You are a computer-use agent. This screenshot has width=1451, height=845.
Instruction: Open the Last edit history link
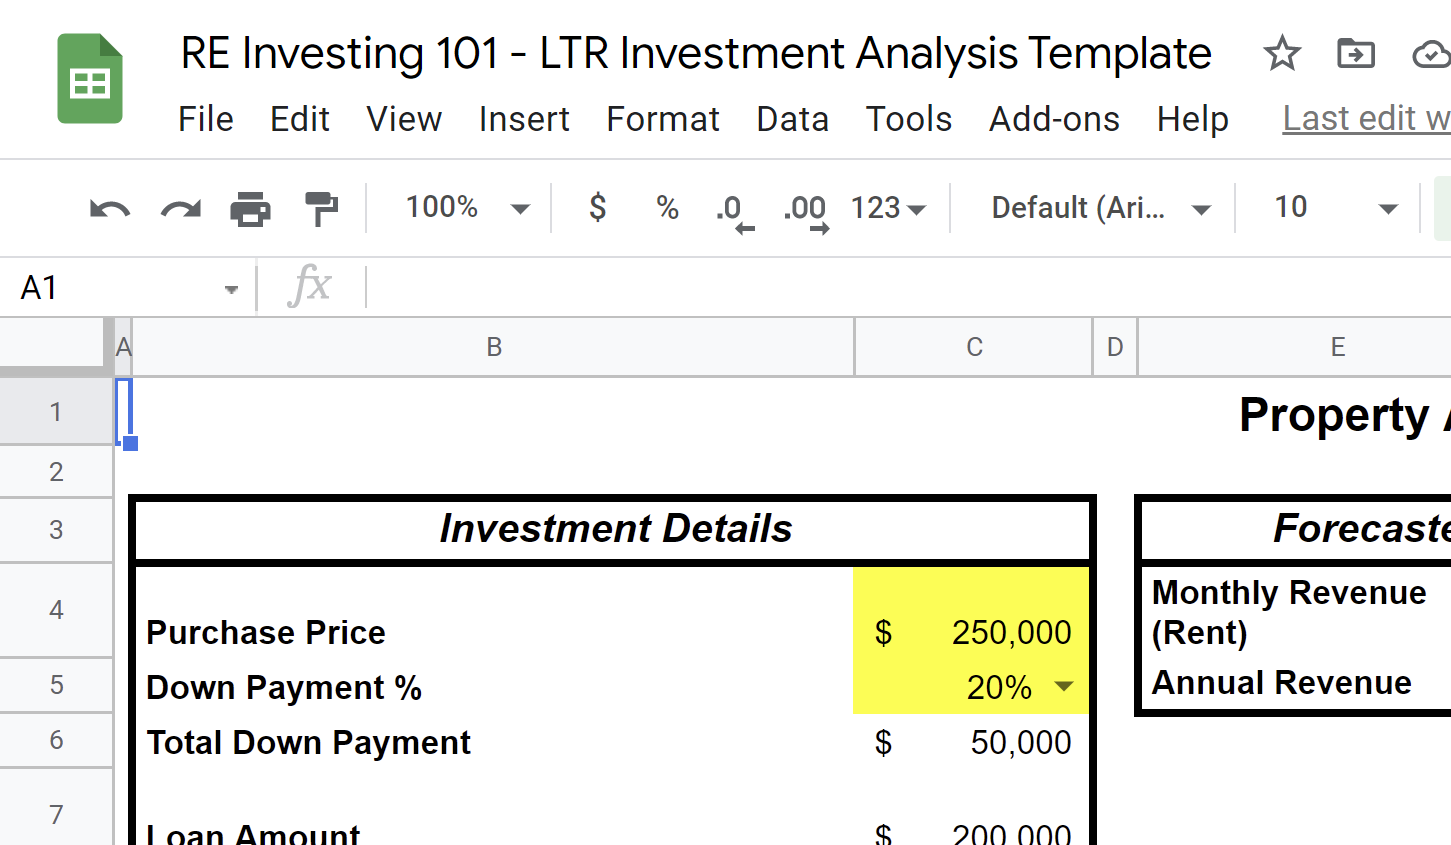1366,119
